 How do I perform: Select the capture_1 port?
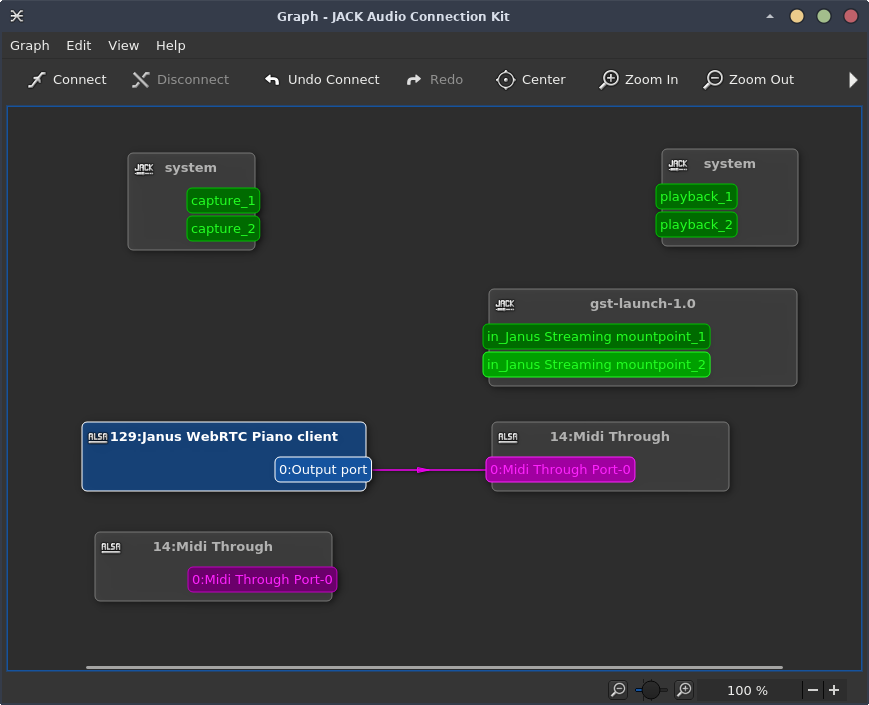click(223, 201)
